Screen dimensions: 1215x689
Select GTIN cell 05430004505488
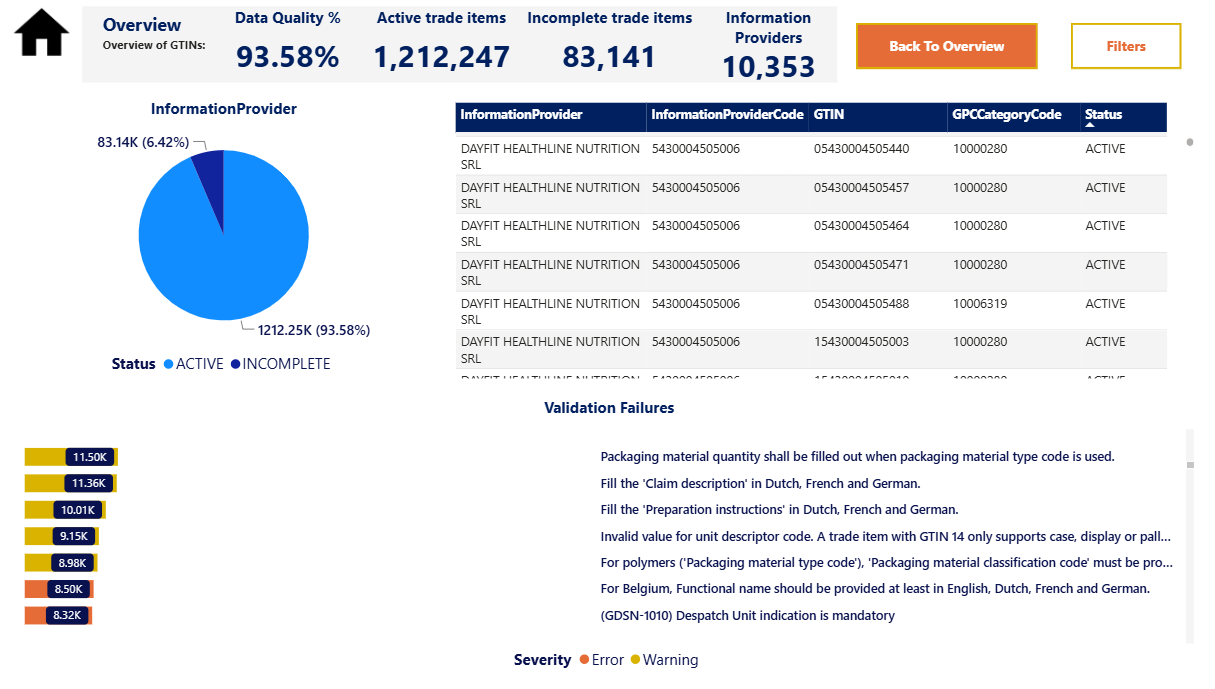(x=861, y=304)
